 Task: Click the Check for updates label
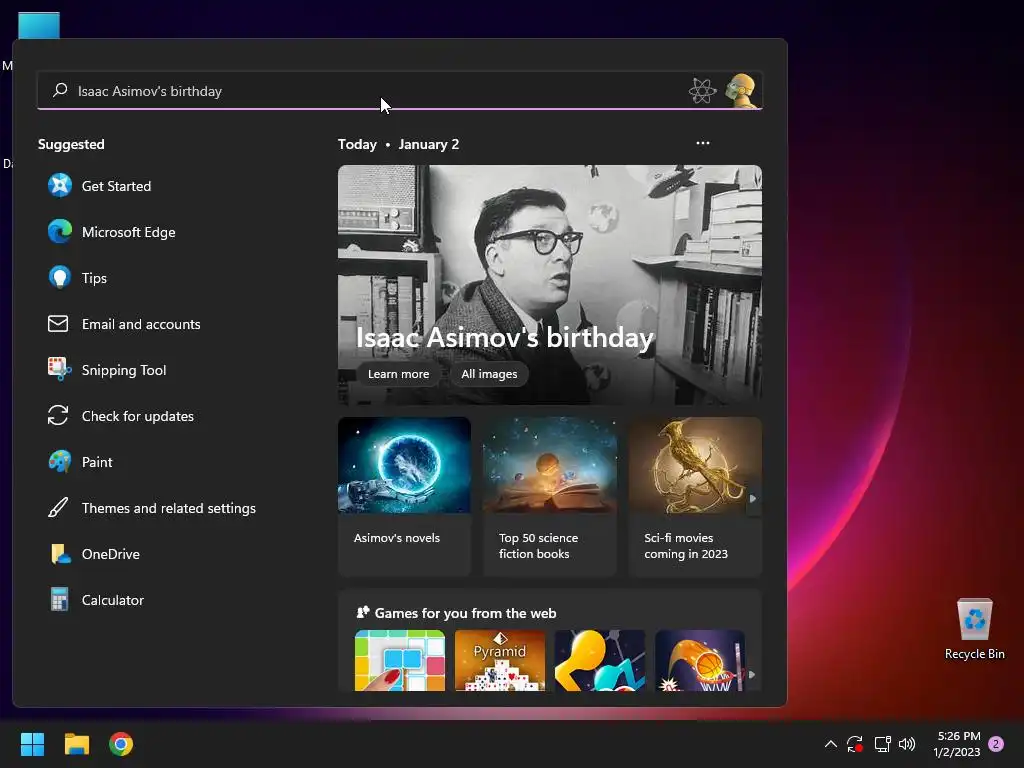point(138,416)
